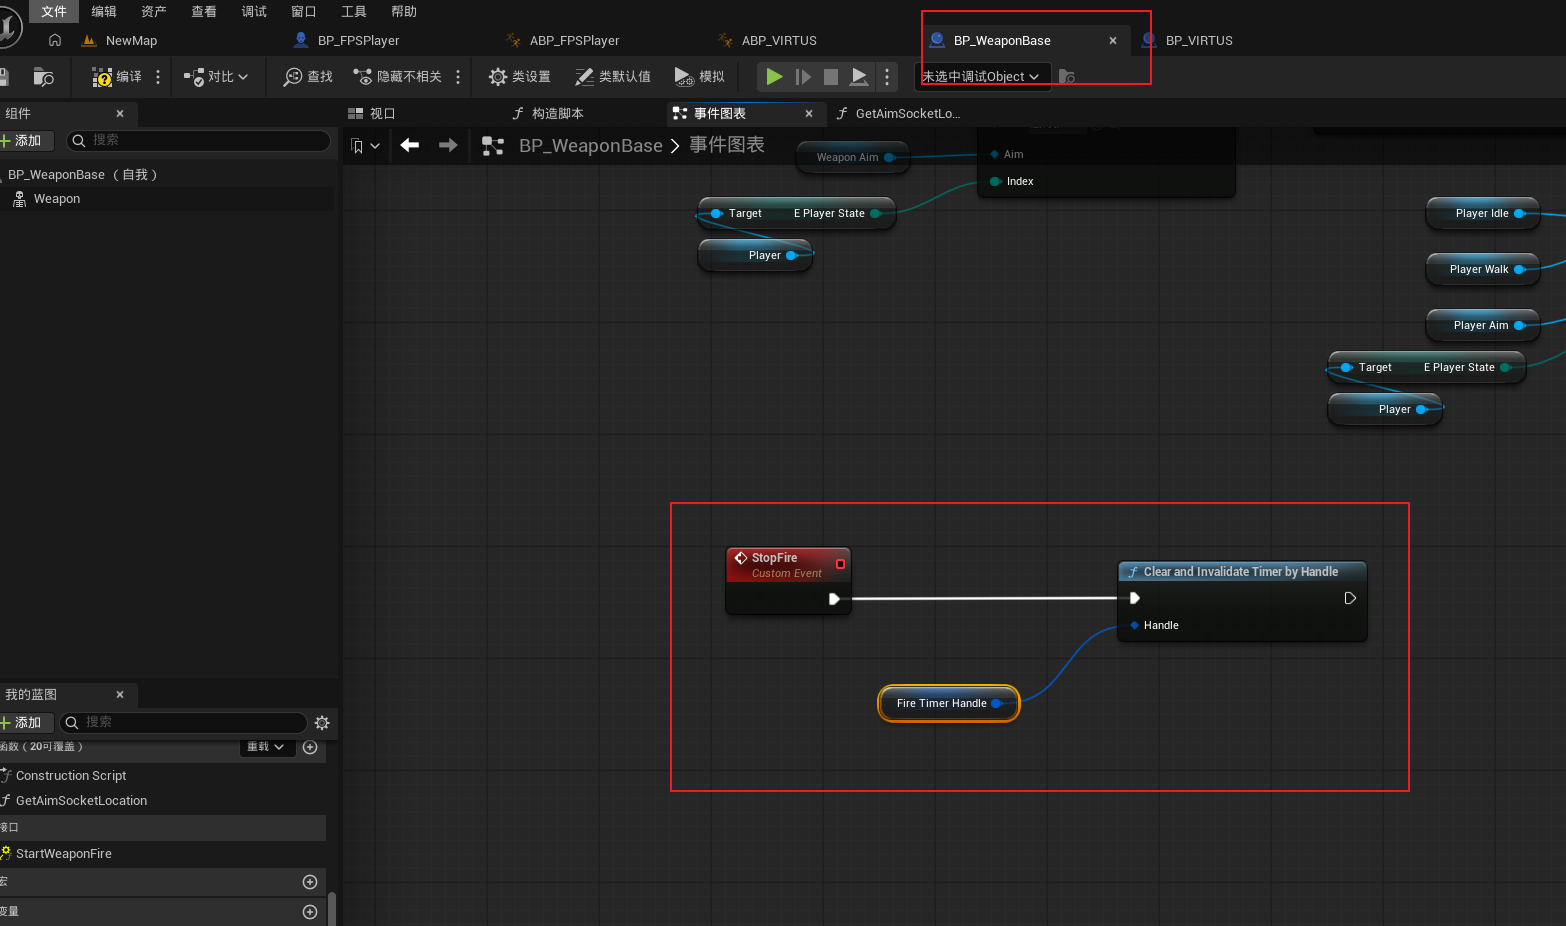Click the graph icon in breadcrumb
This screenshot has height=926, width=1566.
(x=493, y=146)
